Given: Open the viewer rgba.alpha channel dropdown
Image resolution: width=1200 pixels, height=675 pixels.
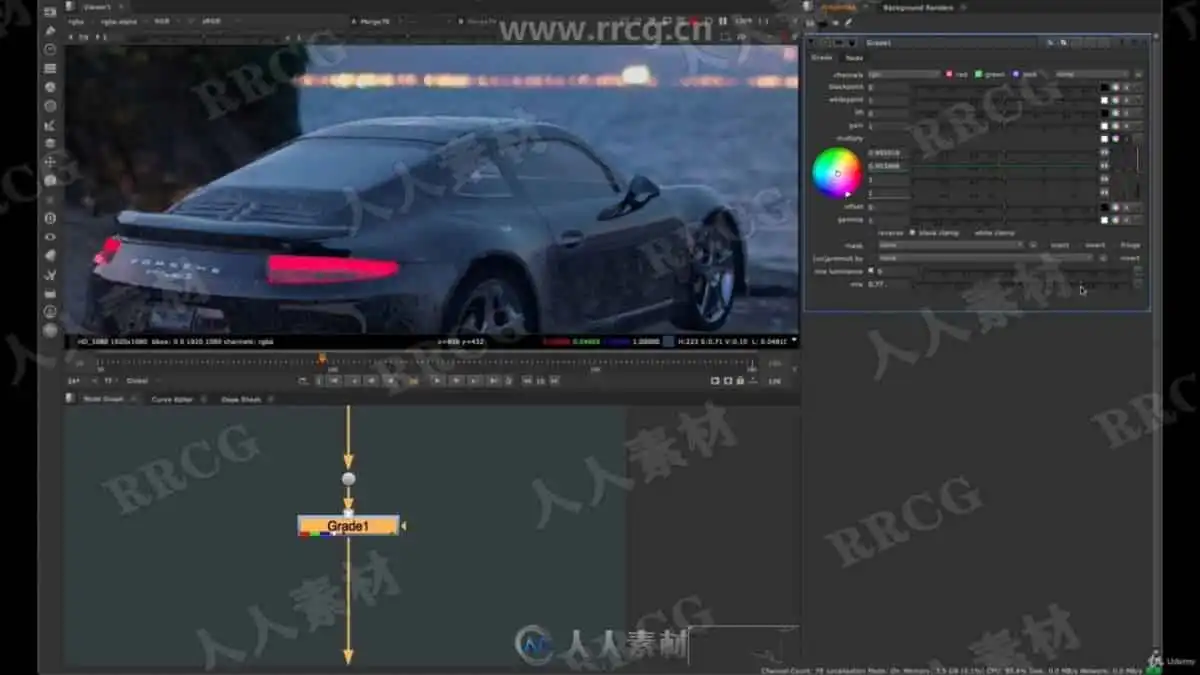Looking at the screenshot, I should click(123, 20).
